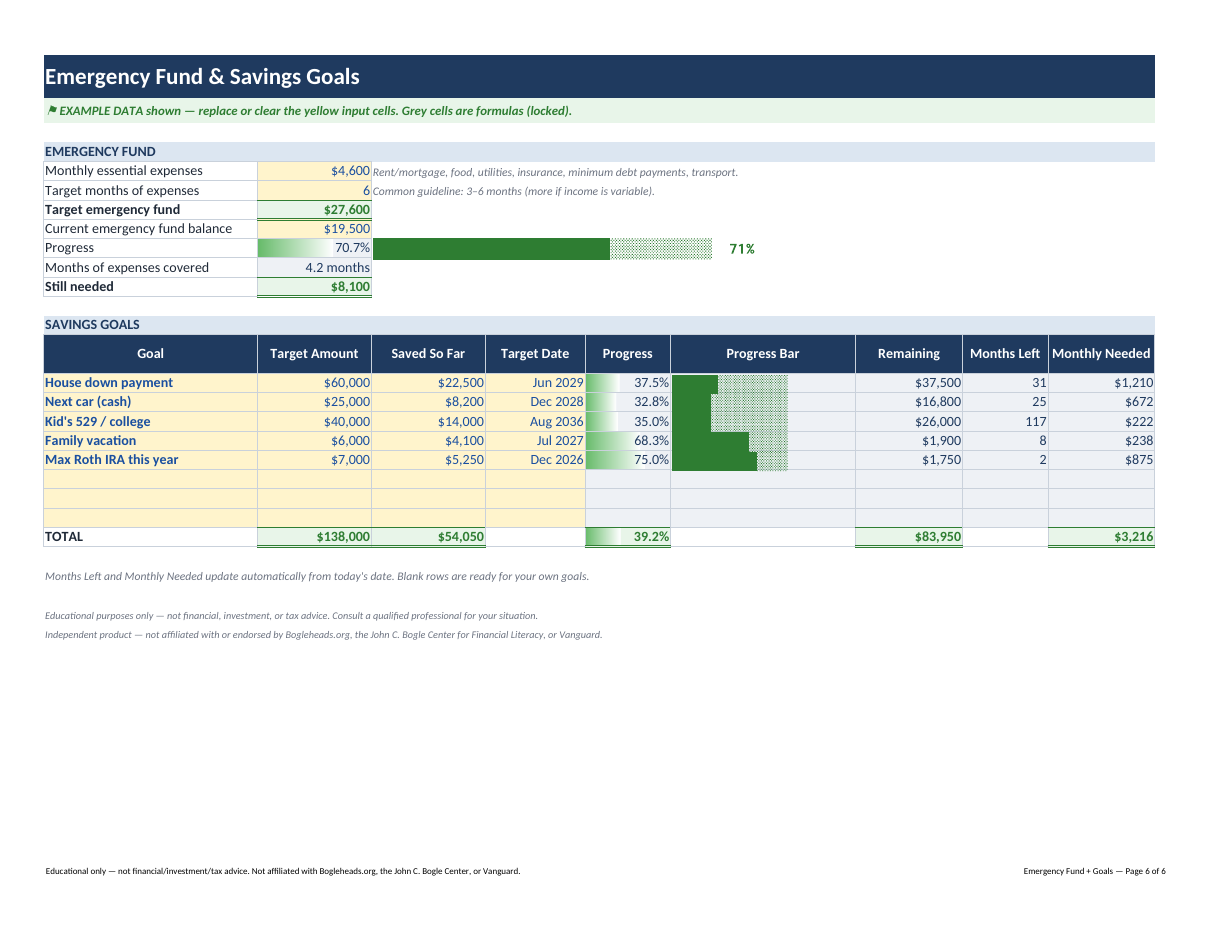Screen dimensions: 1210x935
Task: Click the Months Left column header
Action: 1005,353
